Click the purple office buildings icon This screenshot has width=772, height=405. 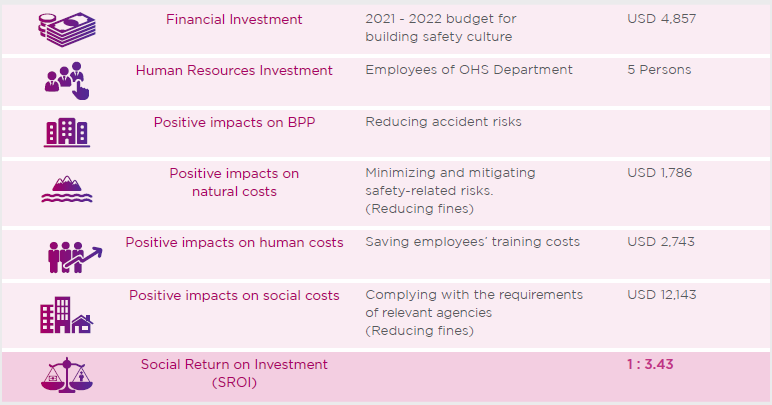pyautogui.click(x=67, y=132)
